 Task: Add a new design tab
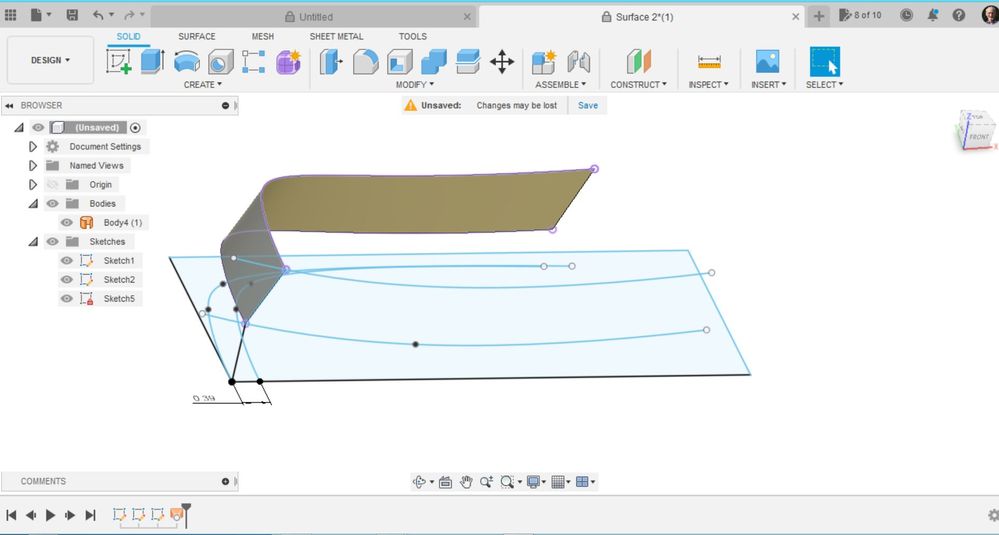(819, 17)
